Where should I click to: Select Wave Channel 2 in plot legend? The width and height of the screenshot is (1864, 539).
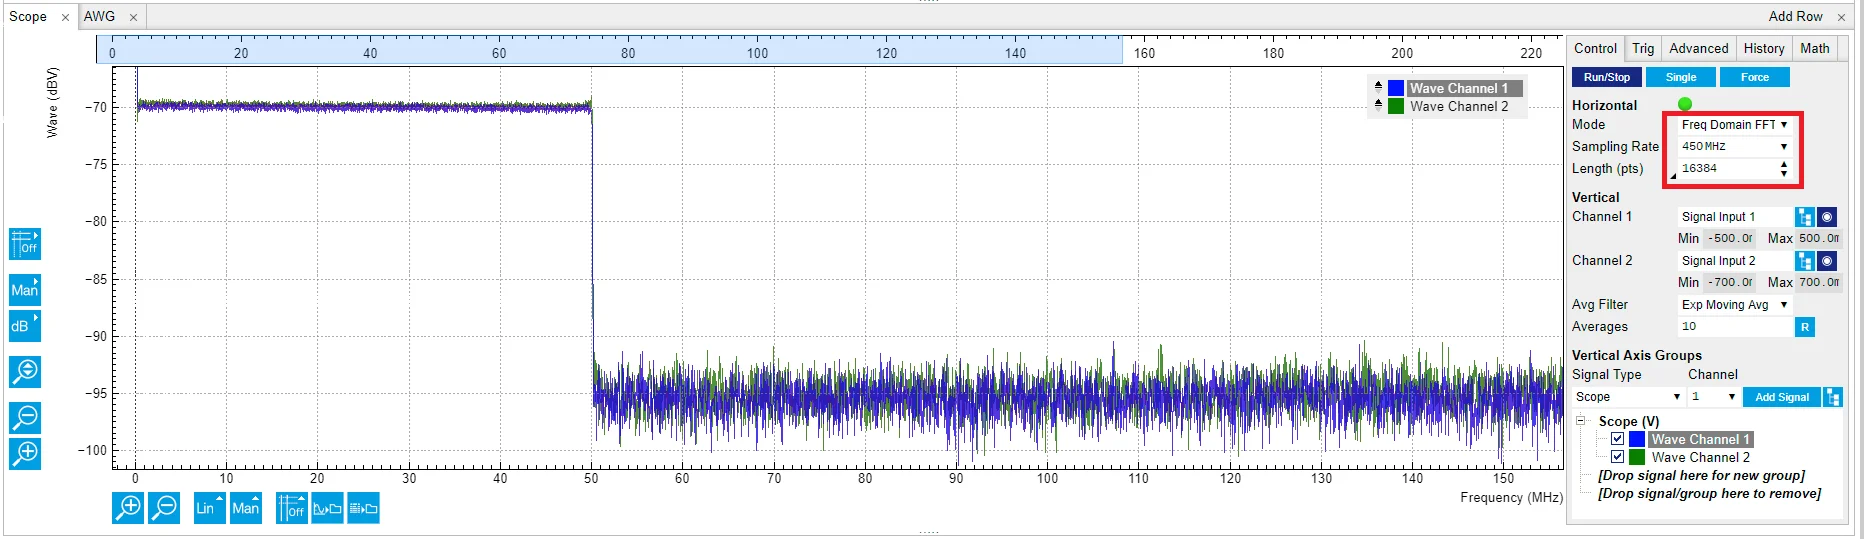point(1459,106)
